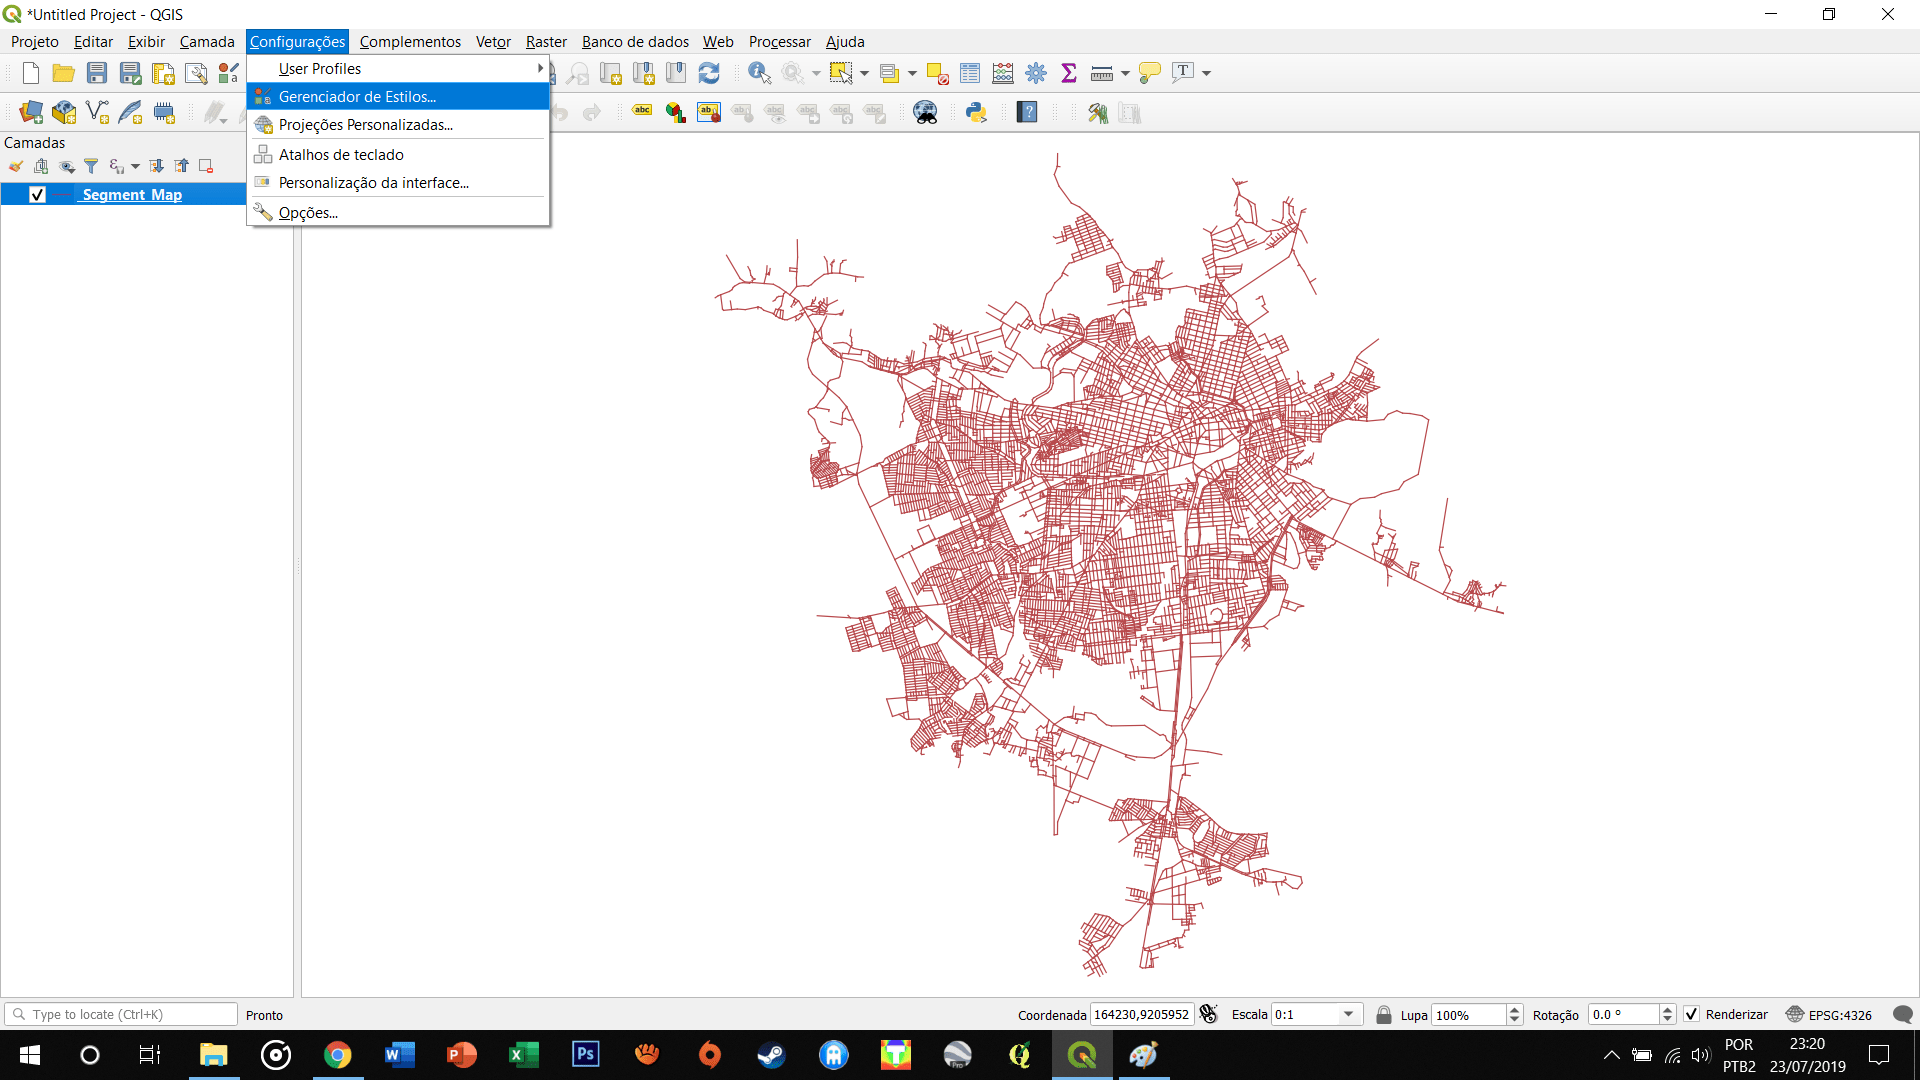The image size is (1920, 1080).
Task: Open the layer attribute table
Action: 969,73
